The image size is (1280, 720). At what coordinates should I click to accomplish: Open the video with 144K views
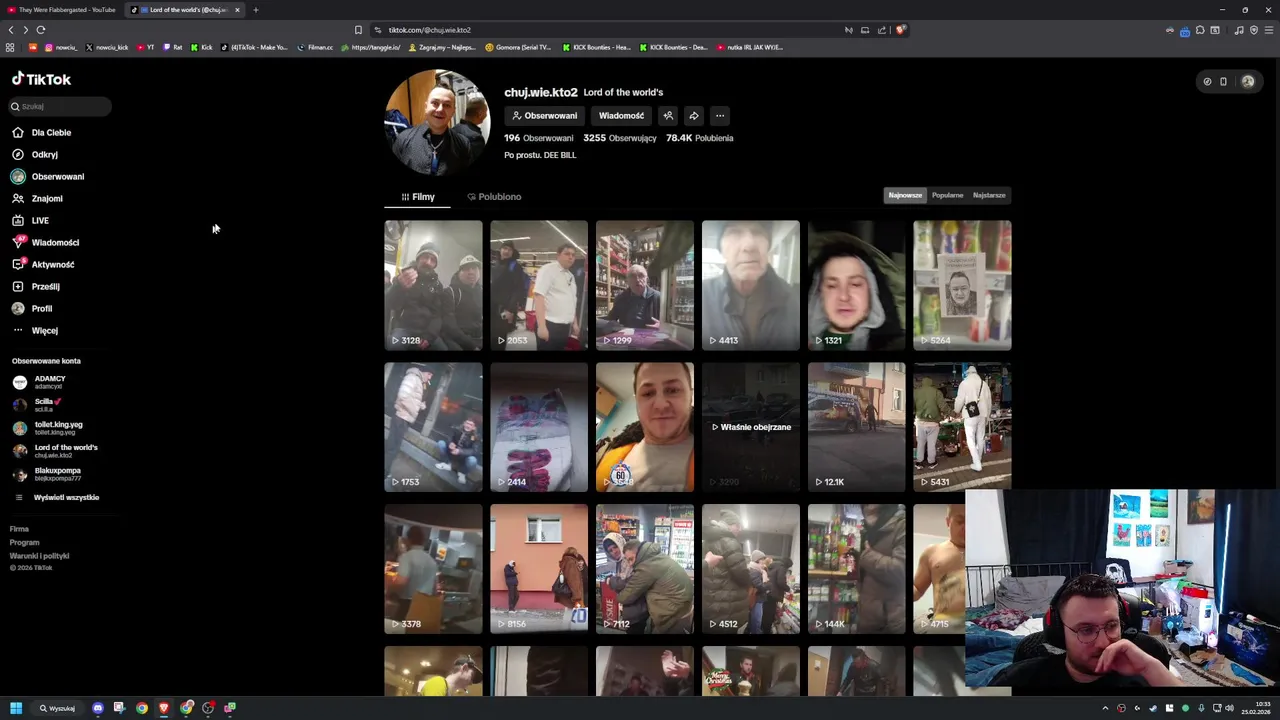pyautogui.click(x=856, y=569)
